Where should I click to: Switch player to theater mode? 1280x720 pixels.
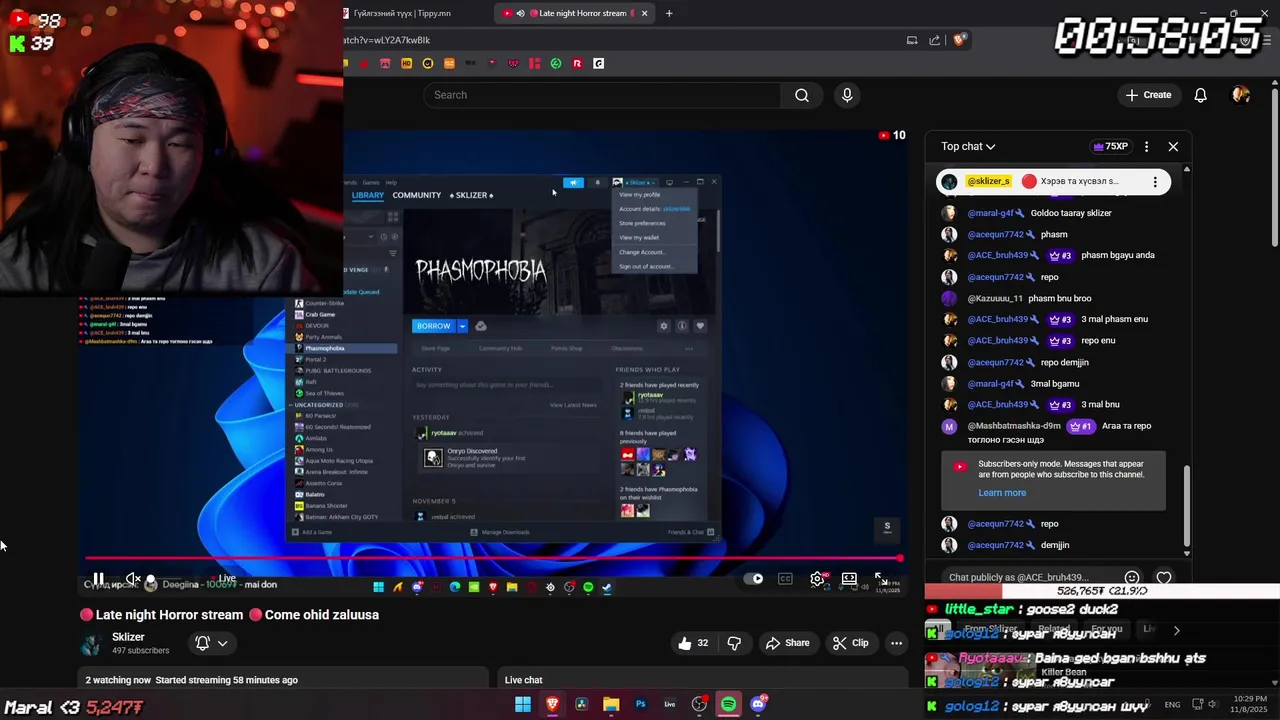tap(849, 578)
